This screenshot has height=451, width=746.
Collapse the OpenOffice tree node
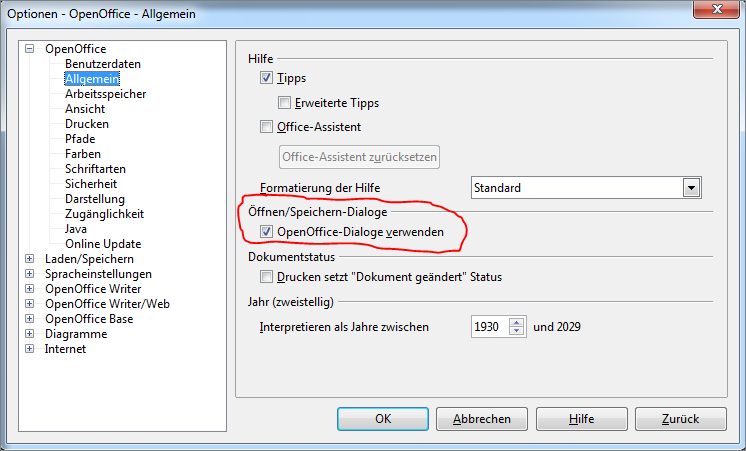pos(29,49)
